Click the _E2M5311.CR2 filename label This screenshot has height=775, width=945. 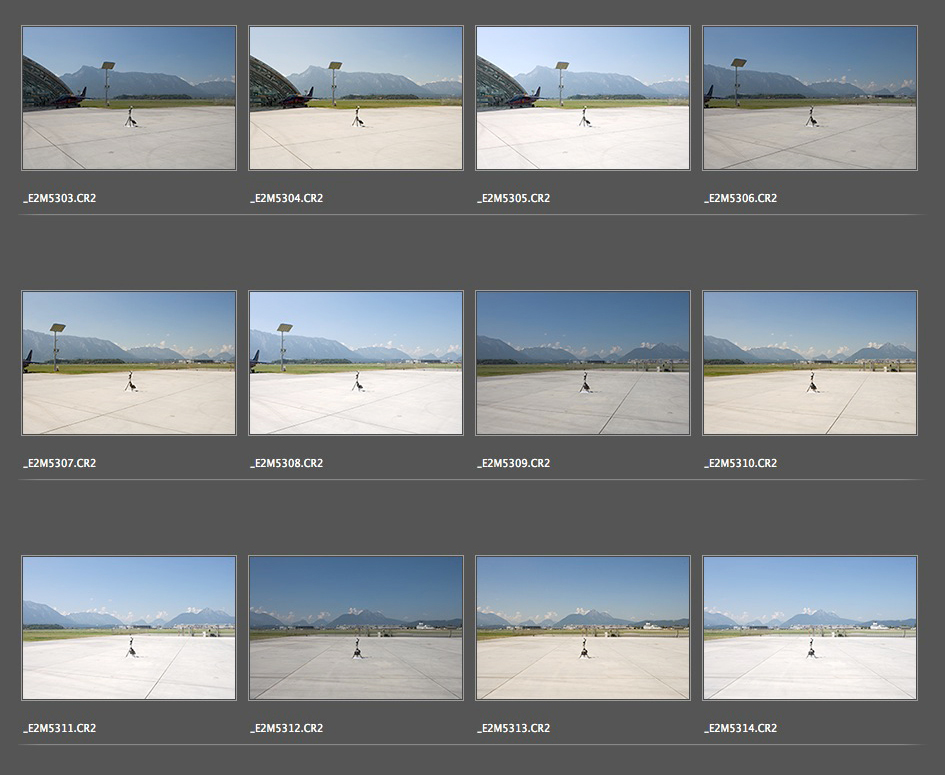point(60,728)
